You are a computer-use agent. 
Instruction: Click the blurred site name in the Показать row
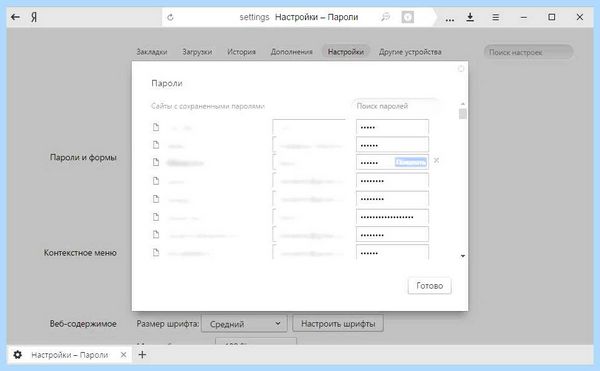coord(185,163)
